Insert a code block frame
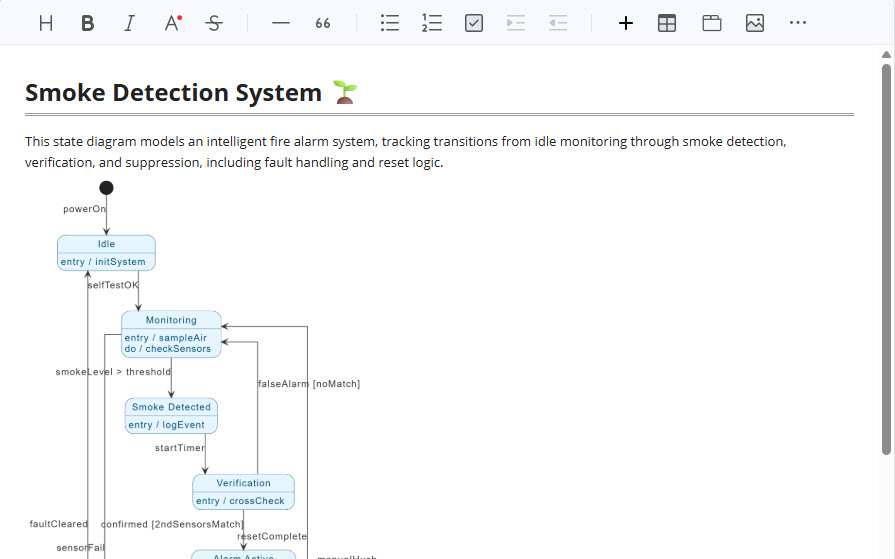This screenshot has height=559, width=895. (x=712, y=23)
